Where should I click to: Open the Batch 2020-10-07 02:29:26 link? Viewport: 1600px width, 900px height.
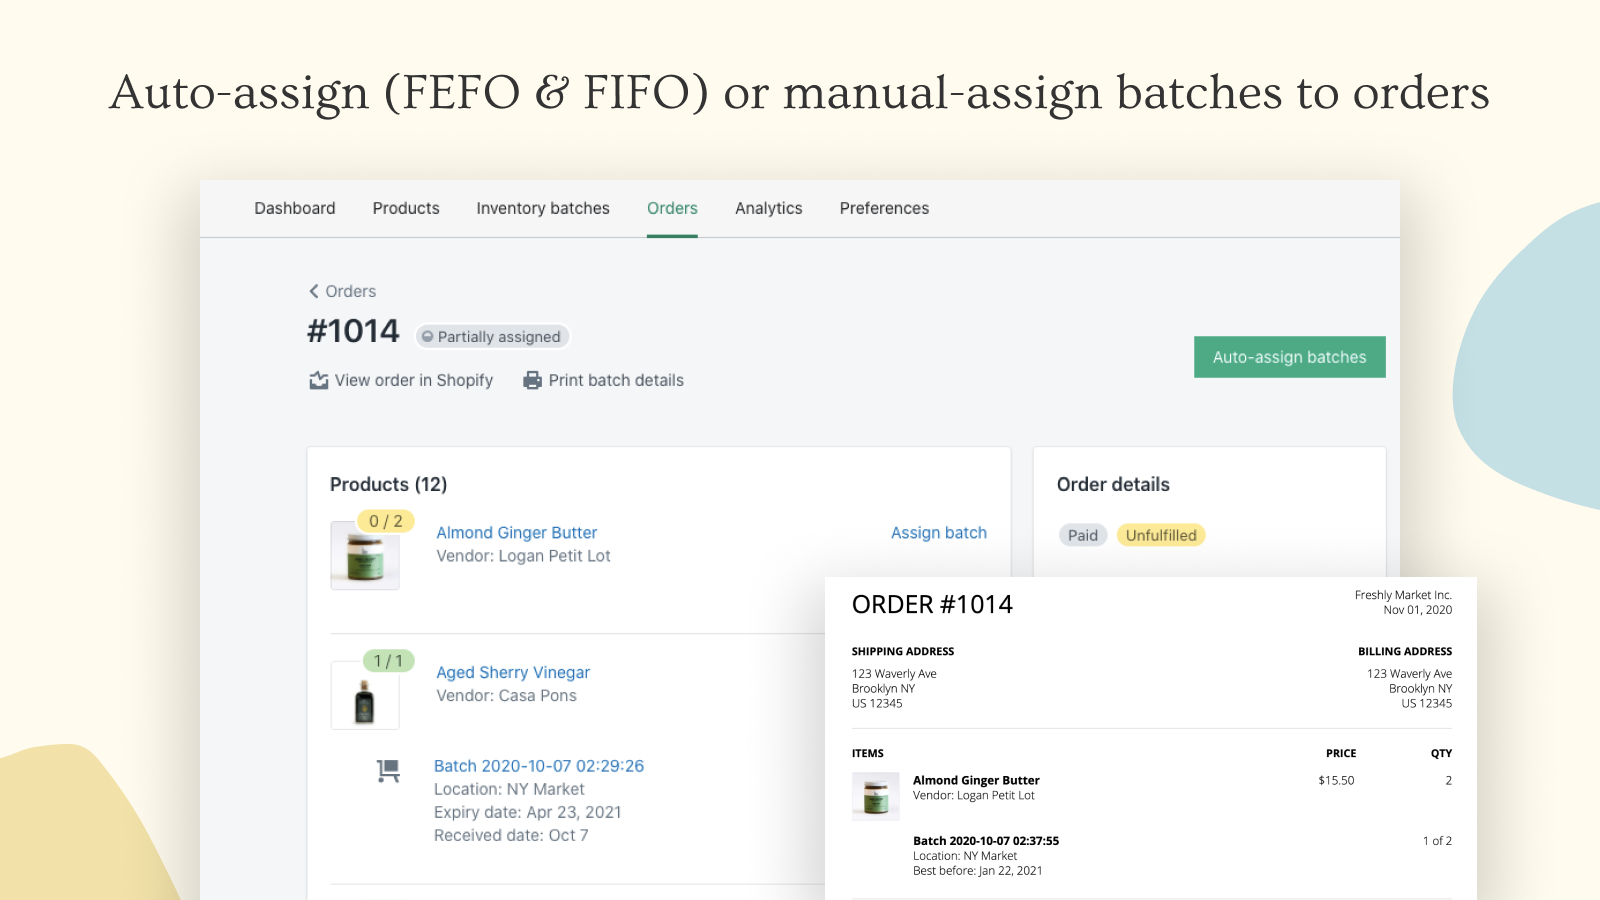tap(539, 766)
